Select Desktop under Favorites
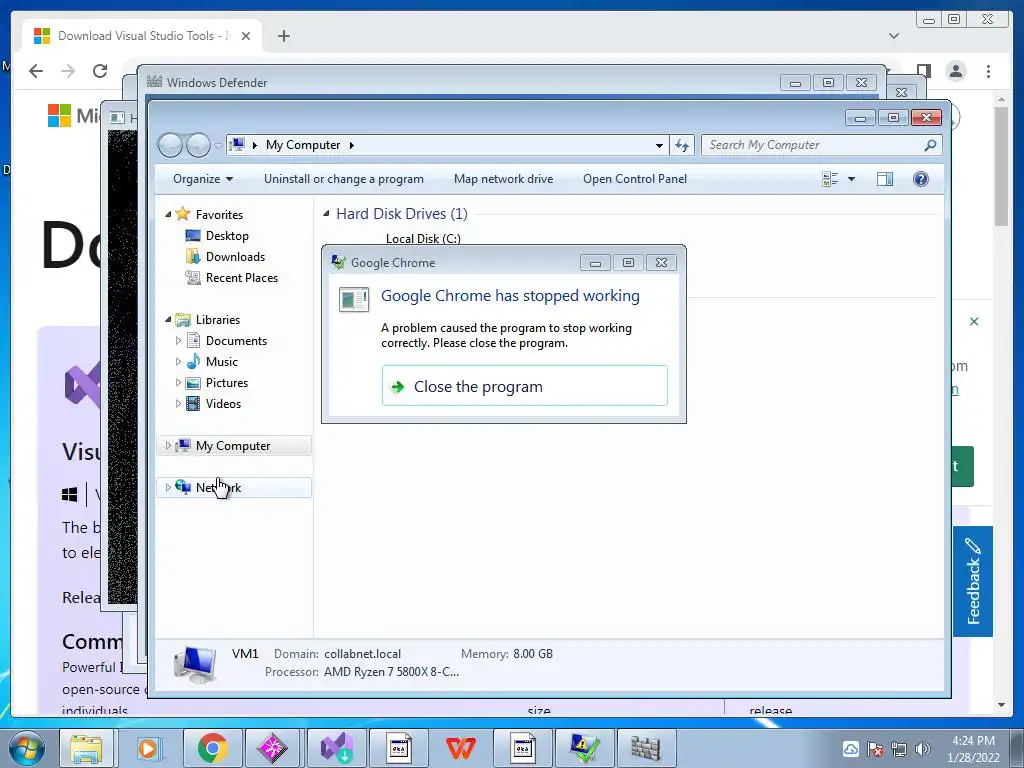Viewport: 1024px width, 768px height. [227, 236]
